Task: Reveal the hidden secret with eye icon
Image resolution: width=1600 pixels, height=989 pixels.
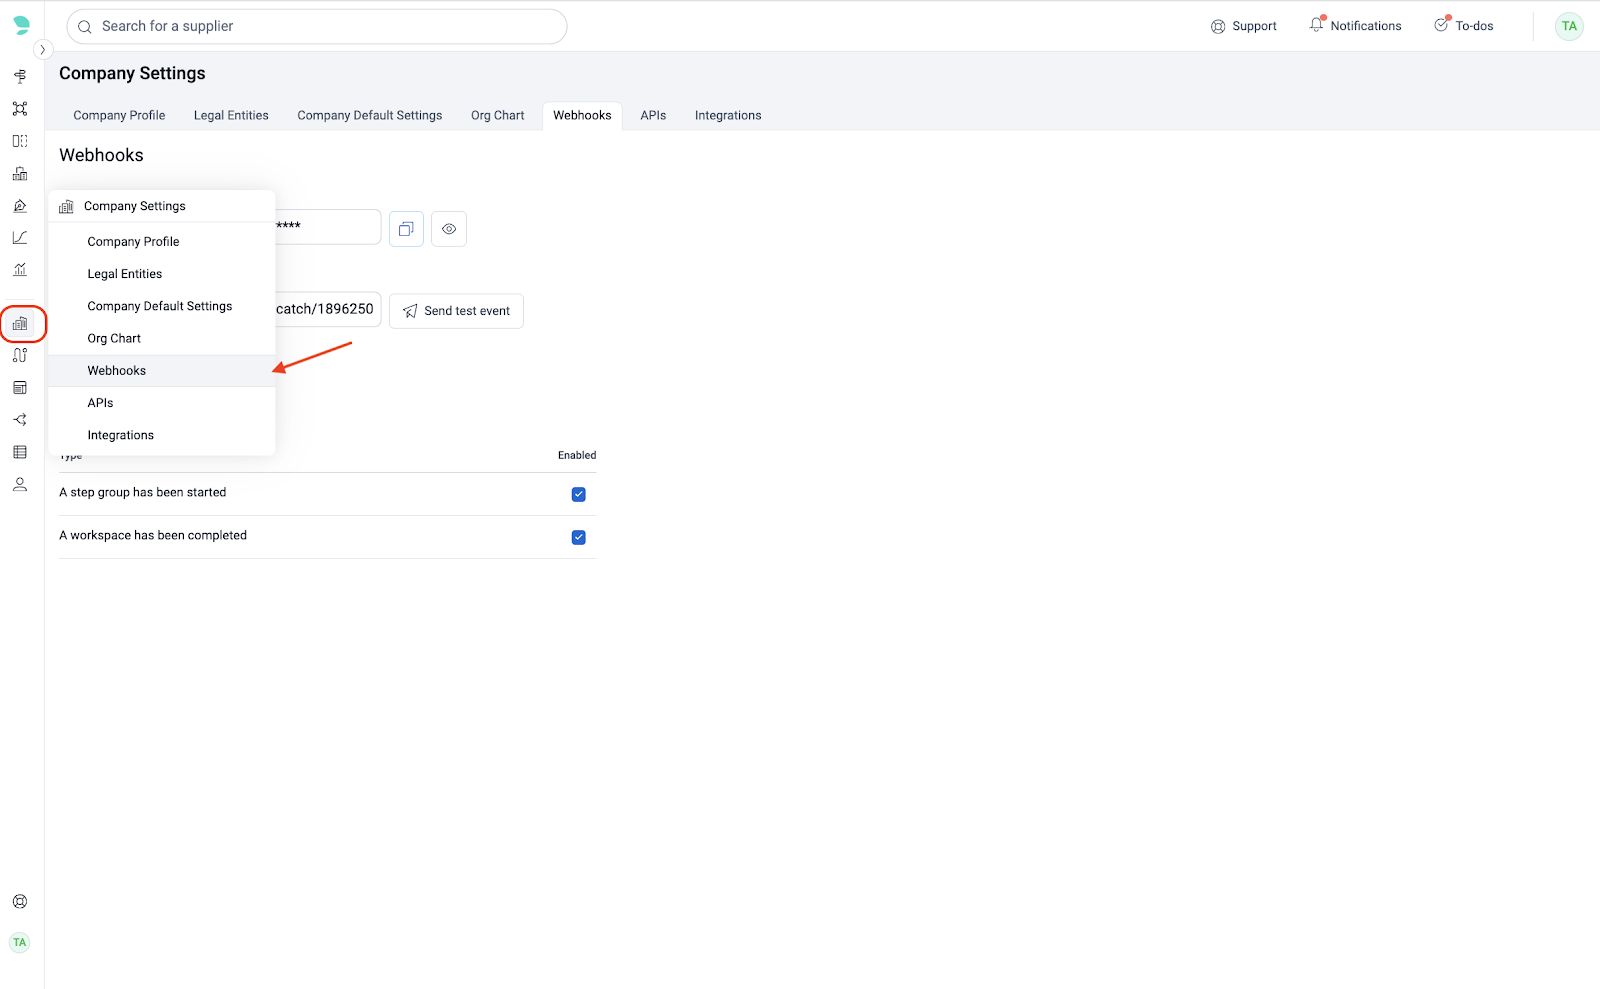Action: pyautogui.click(x=449, y=229)
